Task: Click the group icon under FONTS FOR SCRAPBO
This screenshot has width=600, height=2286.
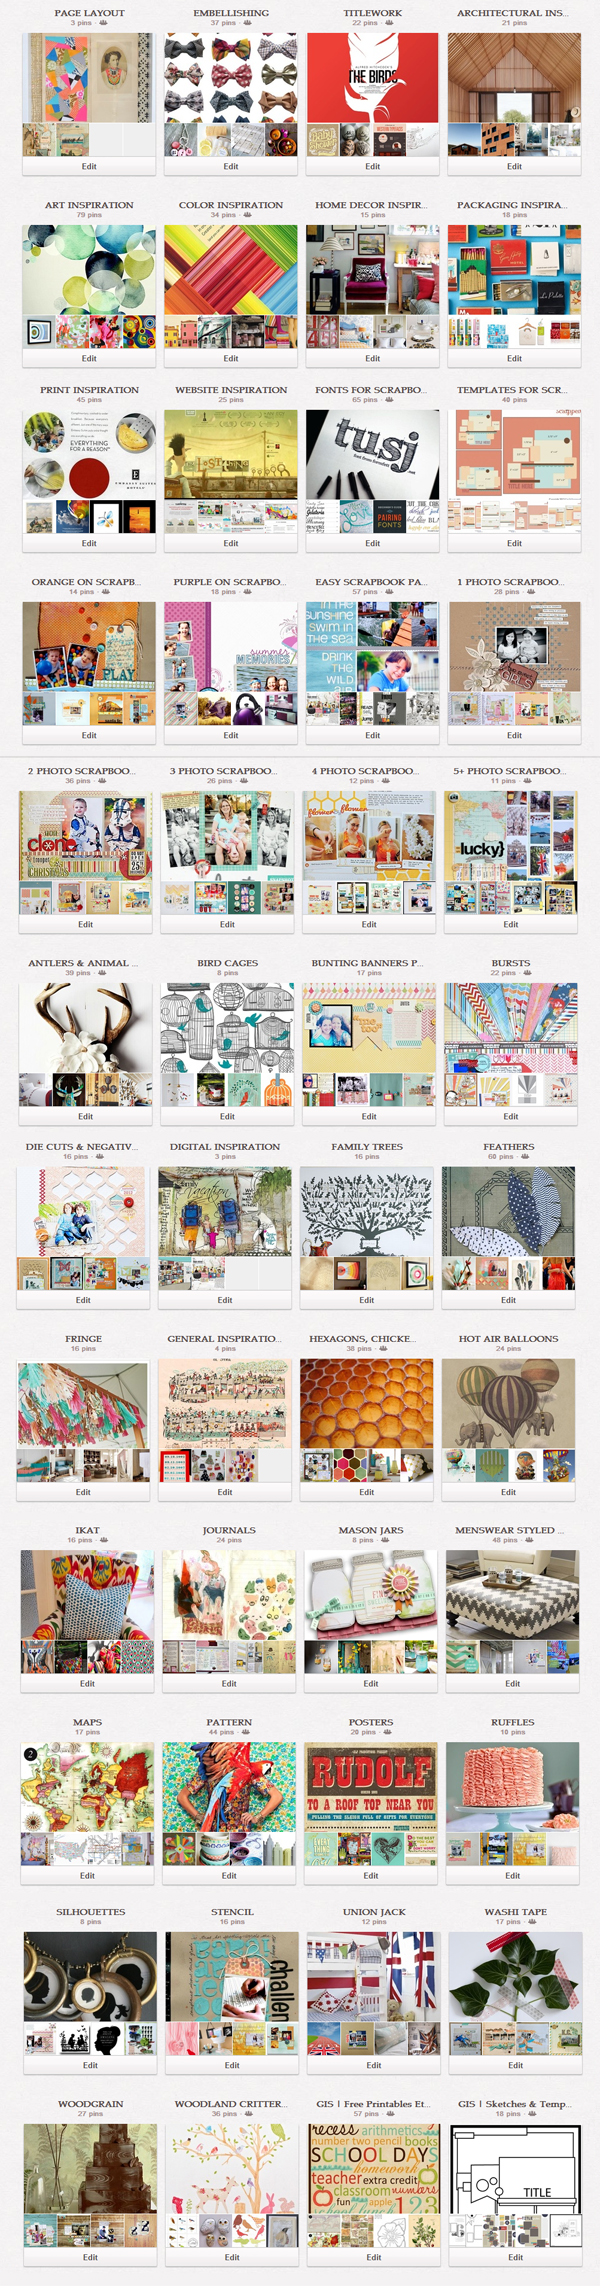Action: click(388, 400)
